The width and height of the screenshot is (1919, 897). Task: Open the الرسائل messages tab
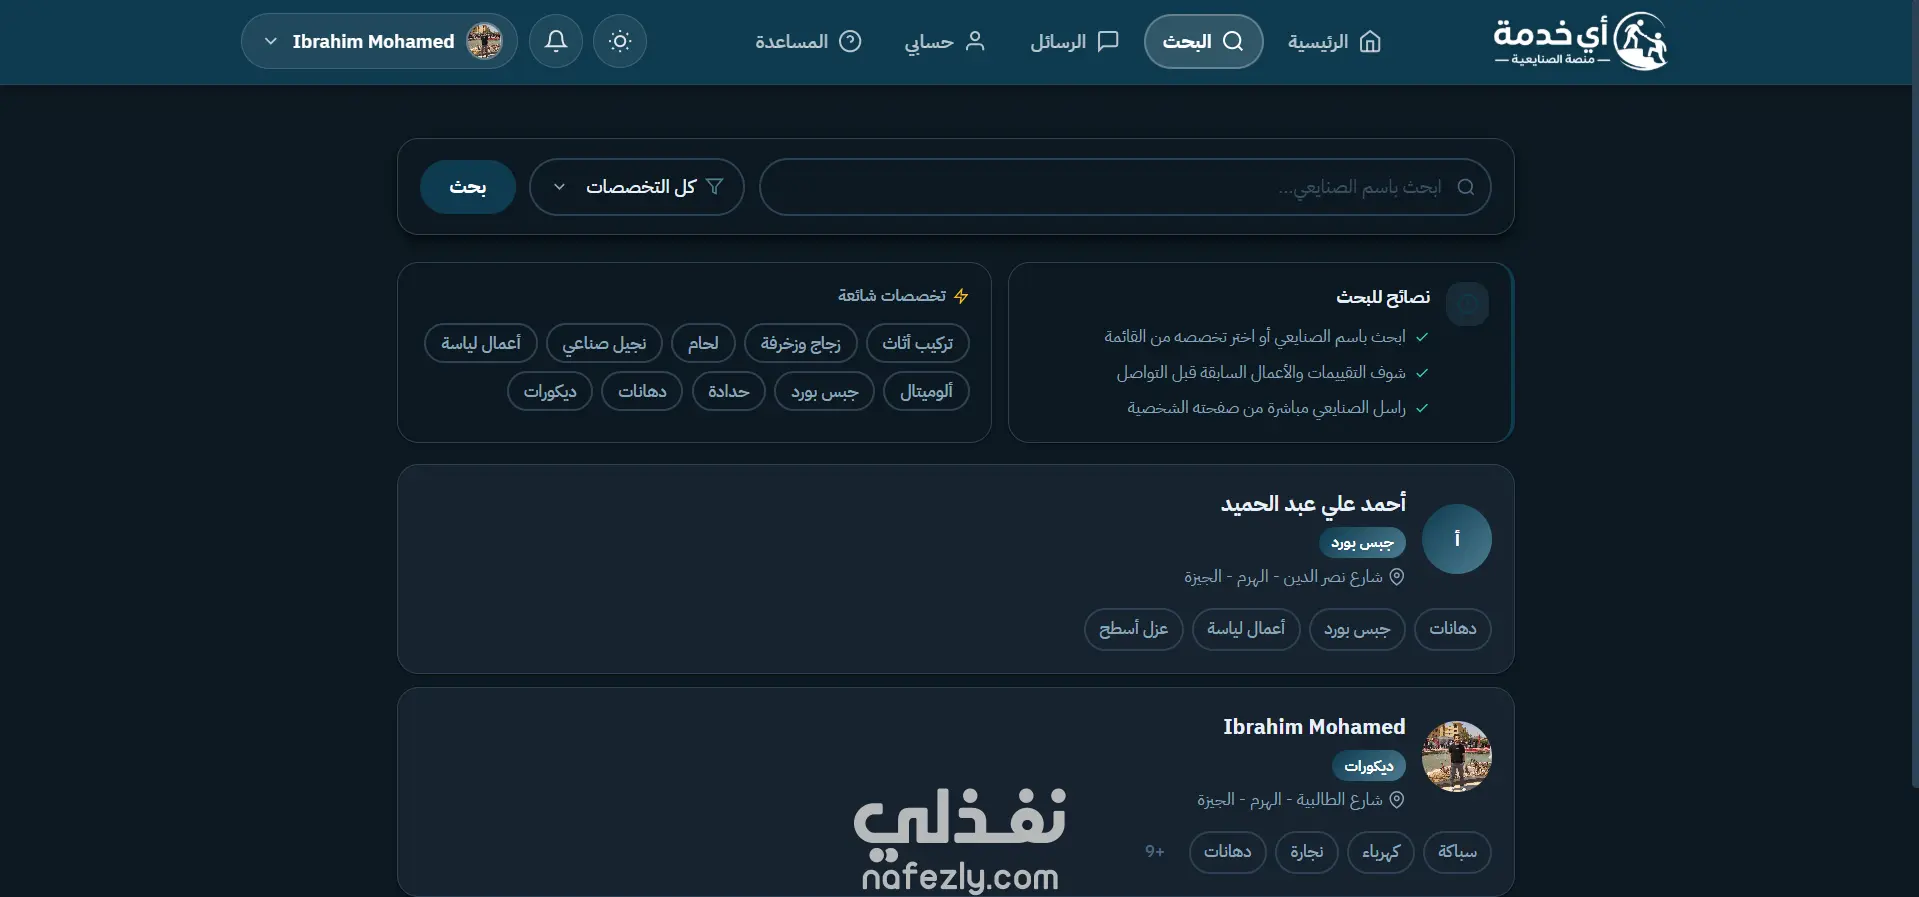click(x=1074, y=41)
